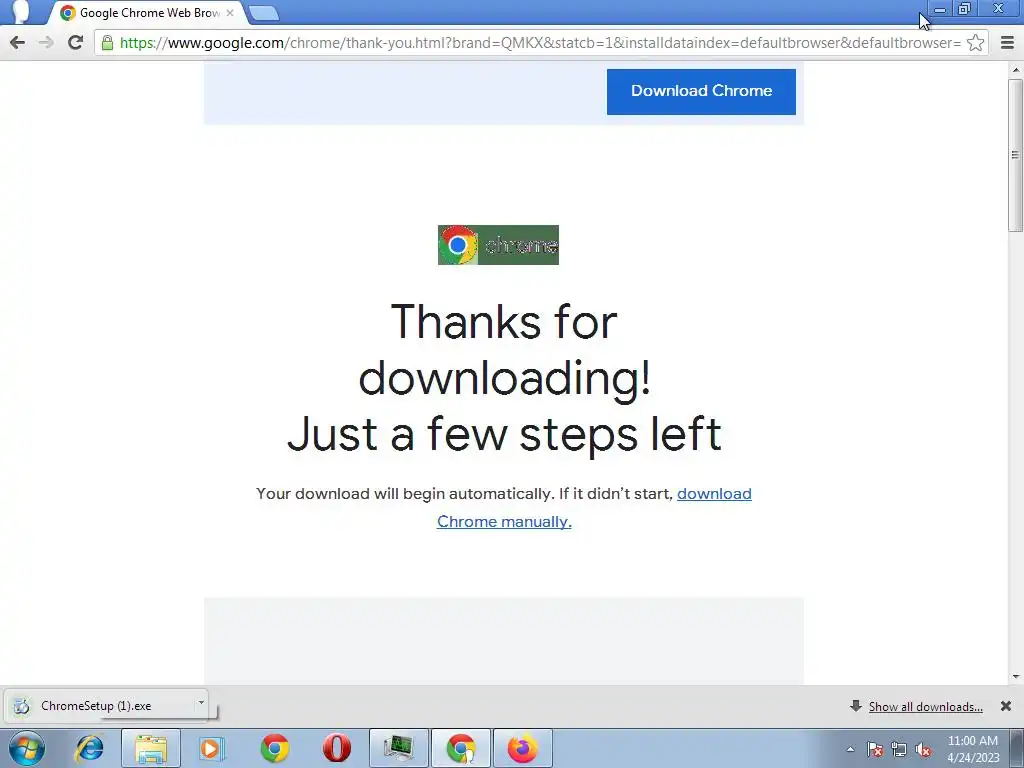Click the Download Chrome button
This screenshot has width=1024, height=768.
(x=701, y=91)
